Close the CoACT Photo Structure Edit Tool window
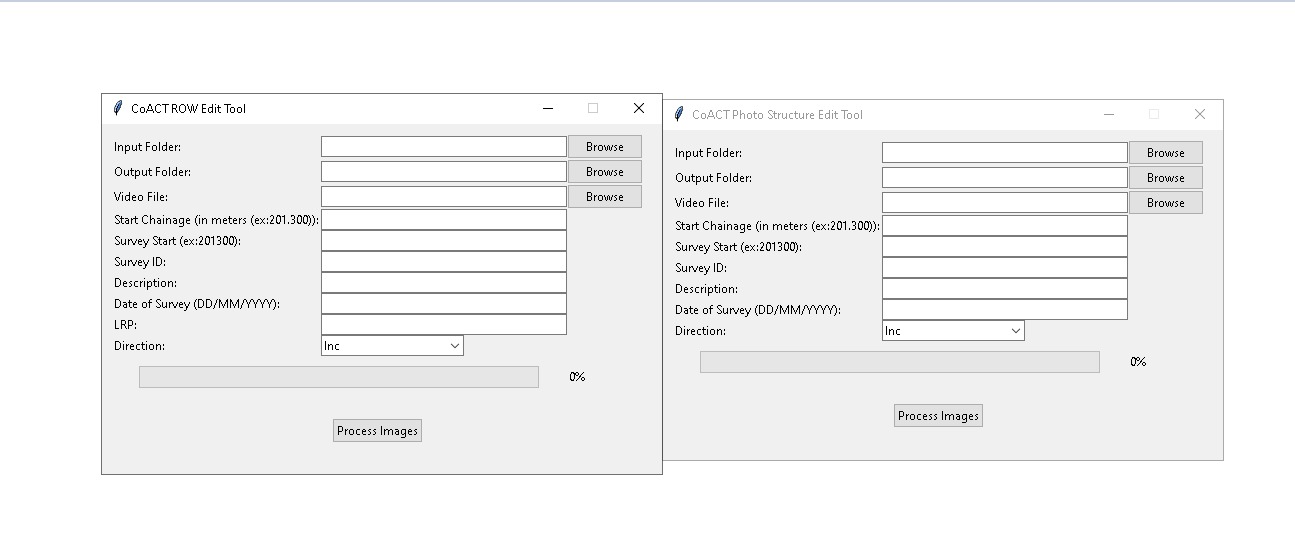Viewport: 1295px width, 544px height. [x=1199, y=114]
